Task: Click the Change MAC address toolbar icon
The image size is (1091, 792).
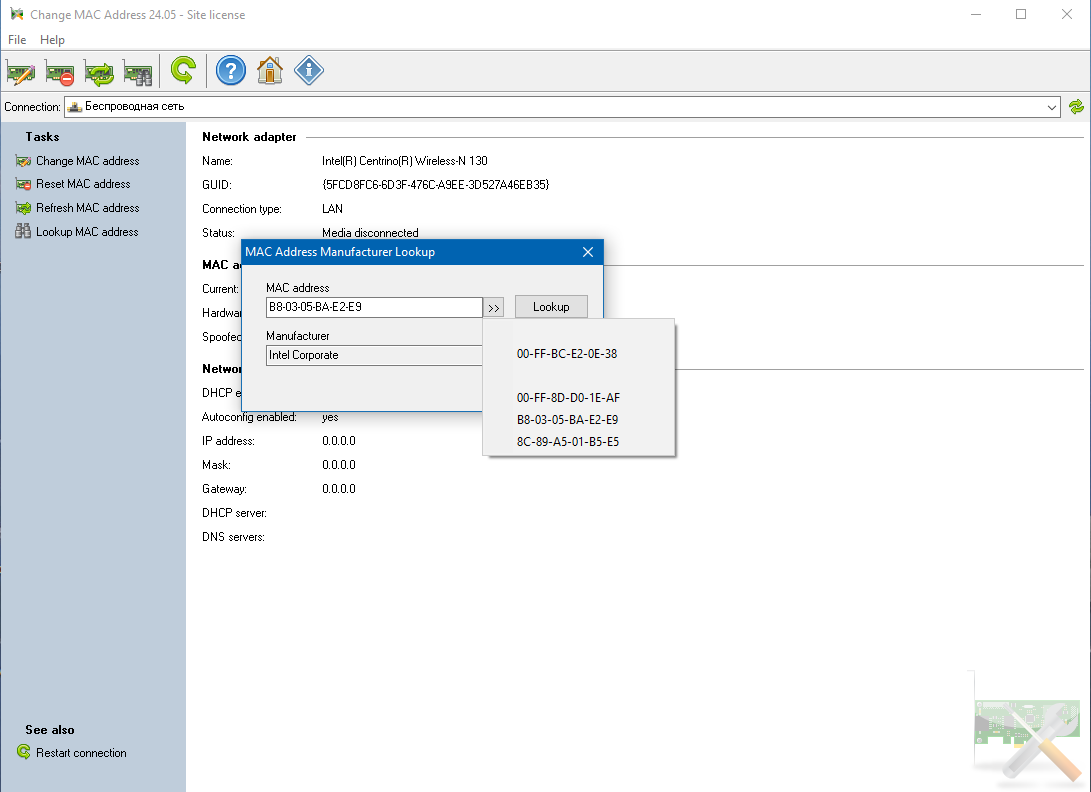Action: (21, 71)
